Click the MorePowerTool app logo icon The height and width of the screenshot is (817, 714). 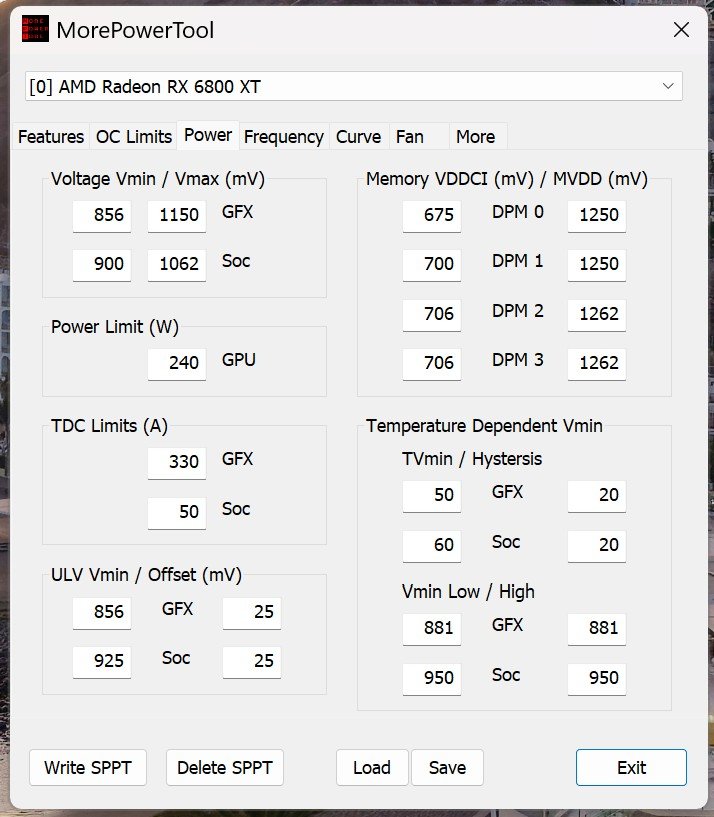[x=35, y=29]
